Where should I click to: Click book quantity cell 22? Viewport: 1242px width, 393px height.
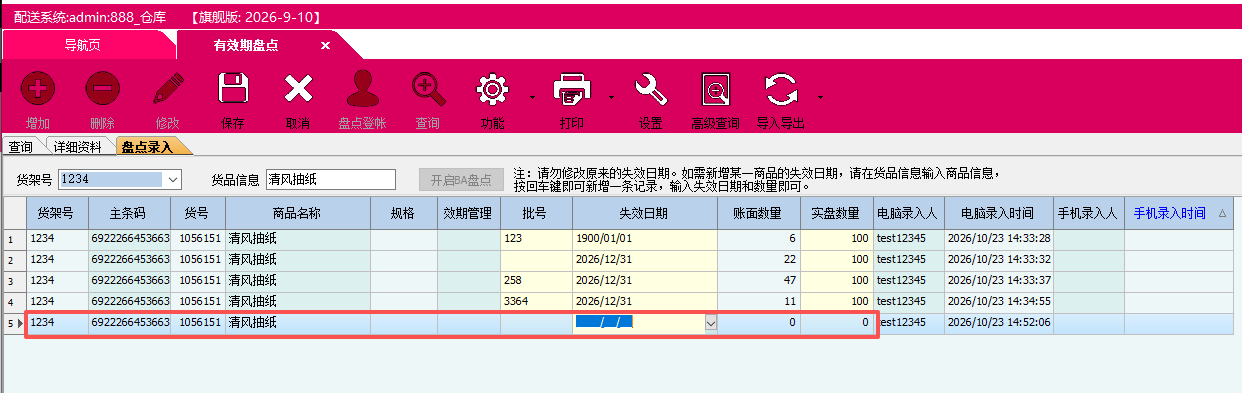pos(758,260)
